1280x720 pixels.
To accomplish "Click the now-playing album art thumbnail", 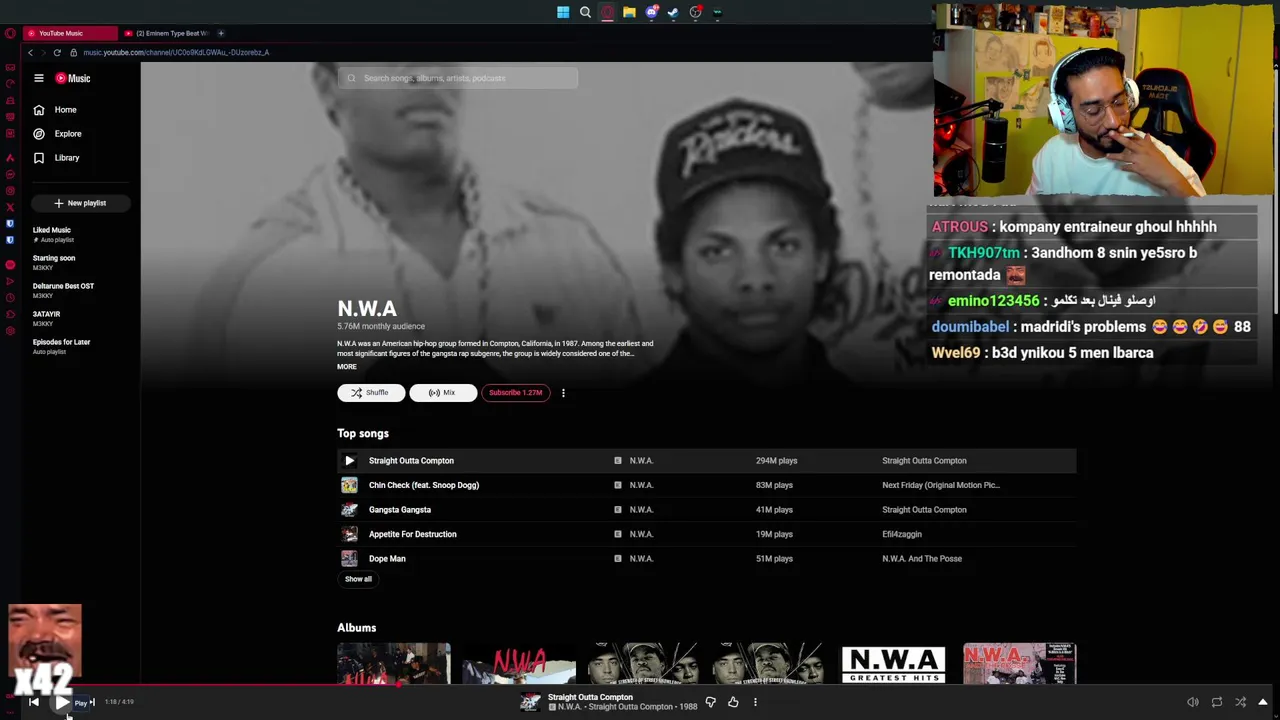I will pos(530,702).
